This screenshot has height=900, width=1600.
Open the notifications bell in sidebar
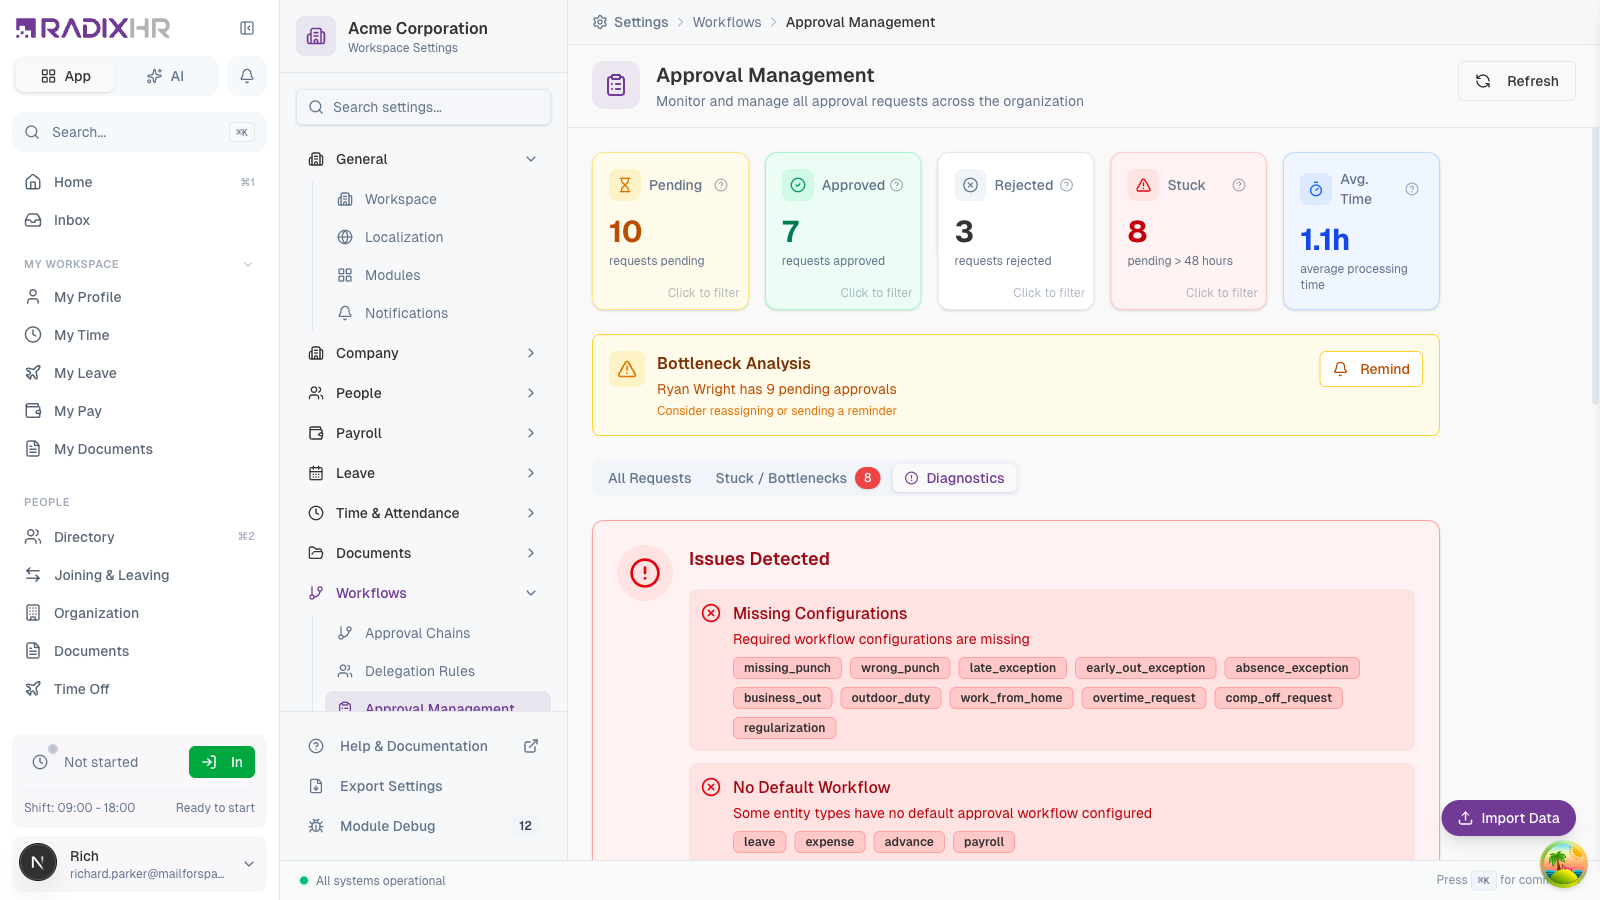click(247, 76)
